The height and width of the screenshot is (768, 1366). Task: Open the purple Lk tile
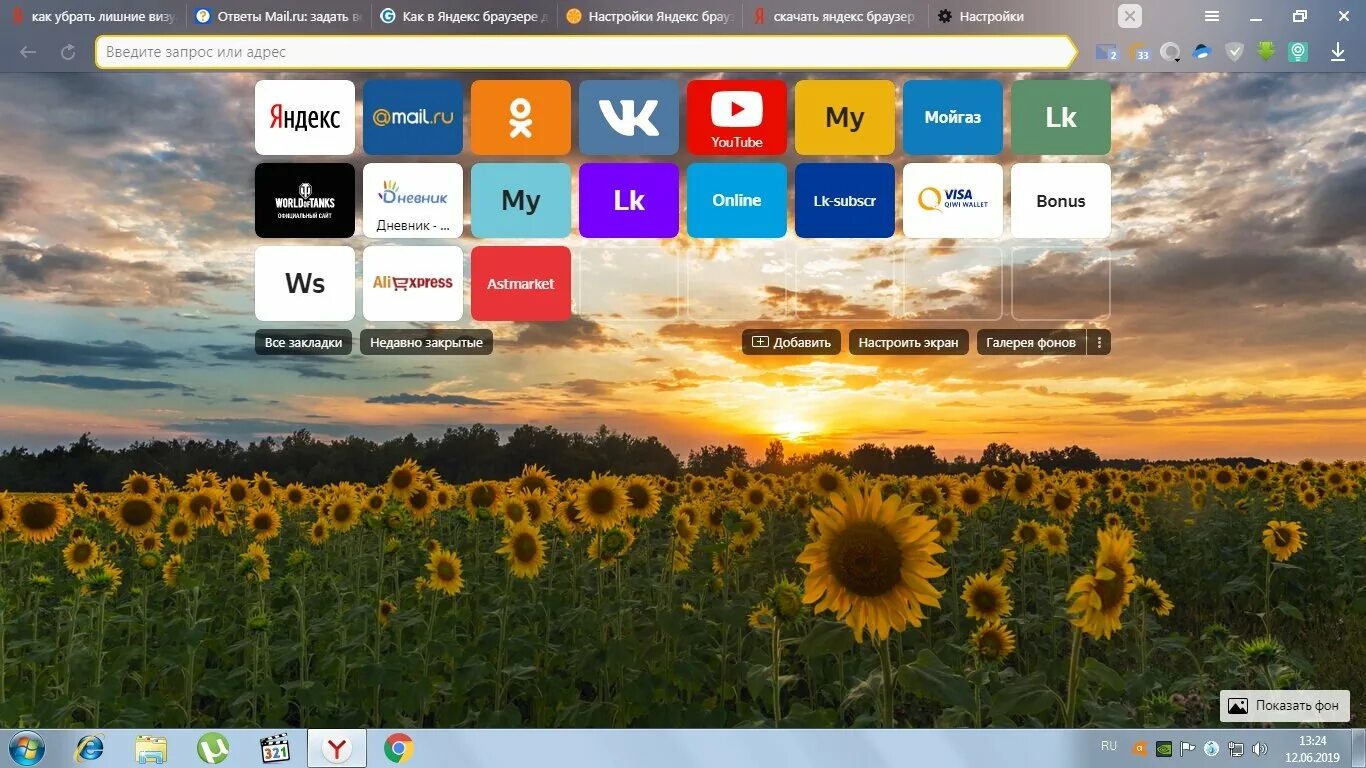coord(629,200)
